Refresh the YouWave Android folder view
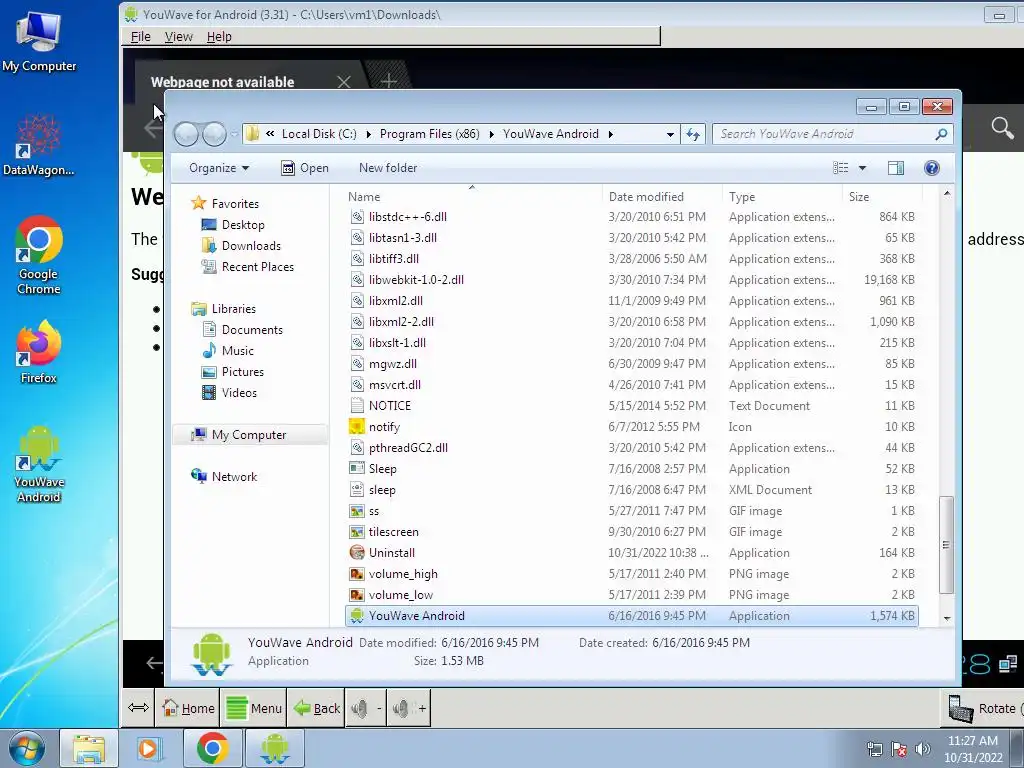Screen dimensions: 1024x768 [x=692, y=135]
